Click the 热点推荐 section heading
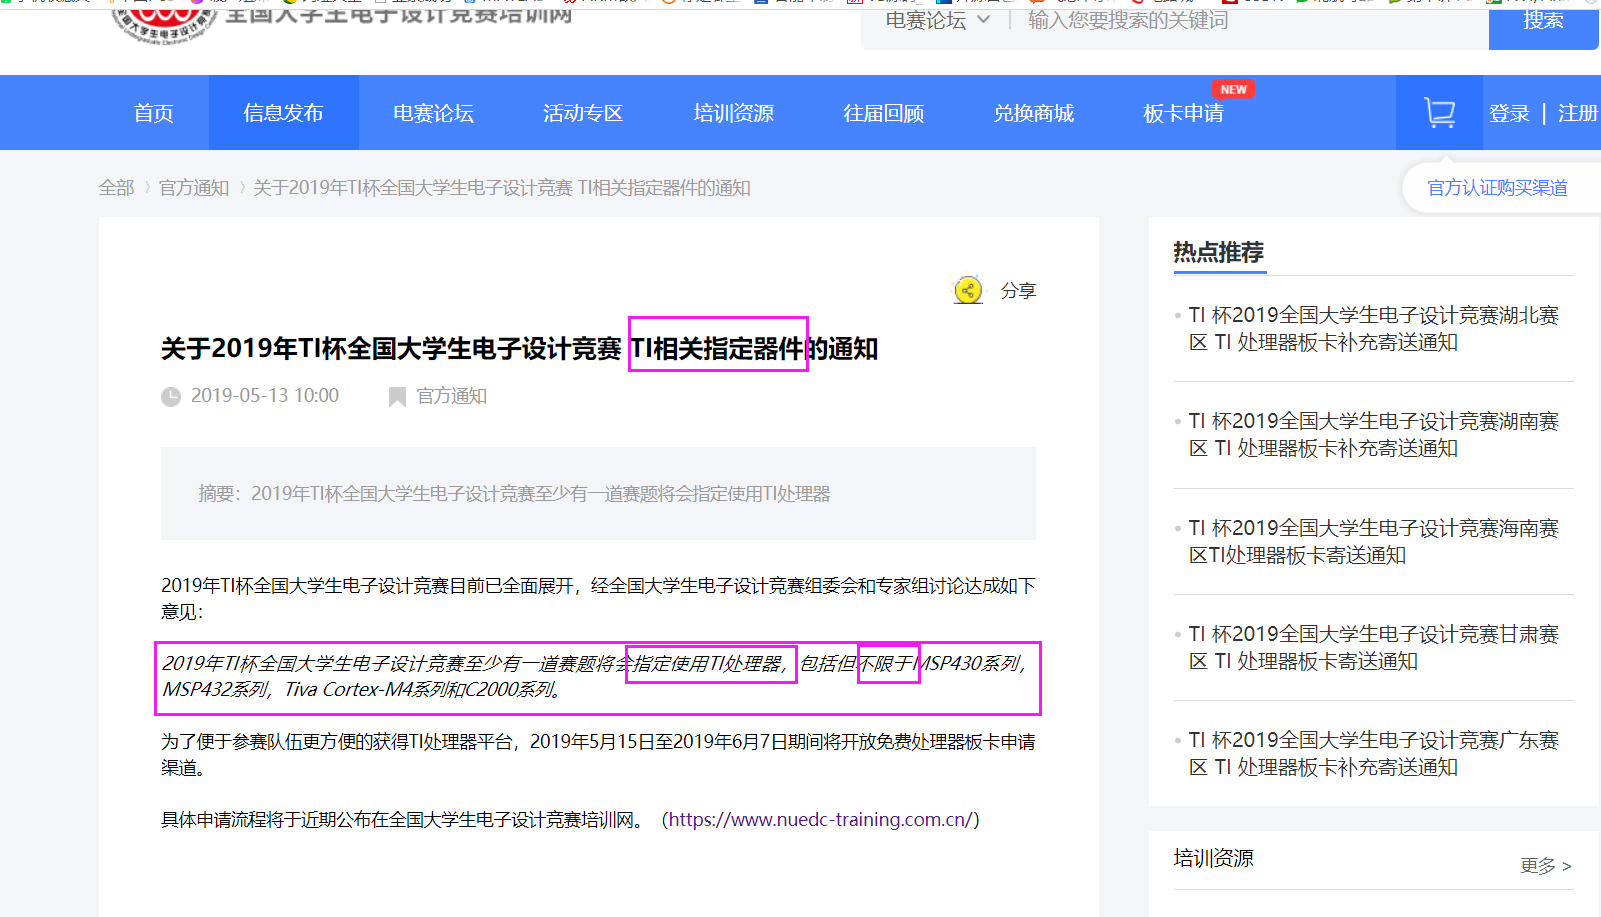The image size is (1601, 917). [x=1219, y=252]
